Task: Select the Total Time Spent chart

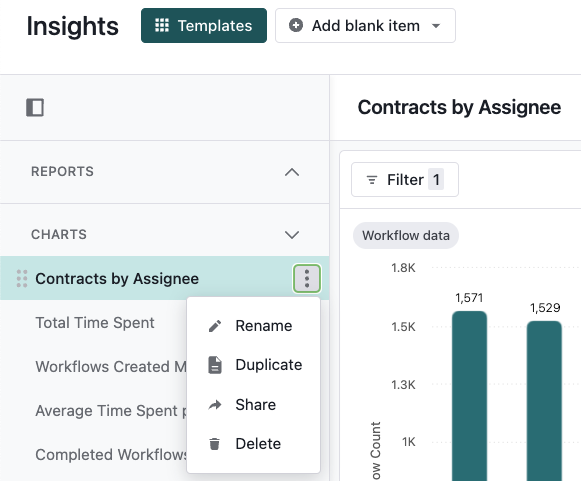Action: click(95, 323)
